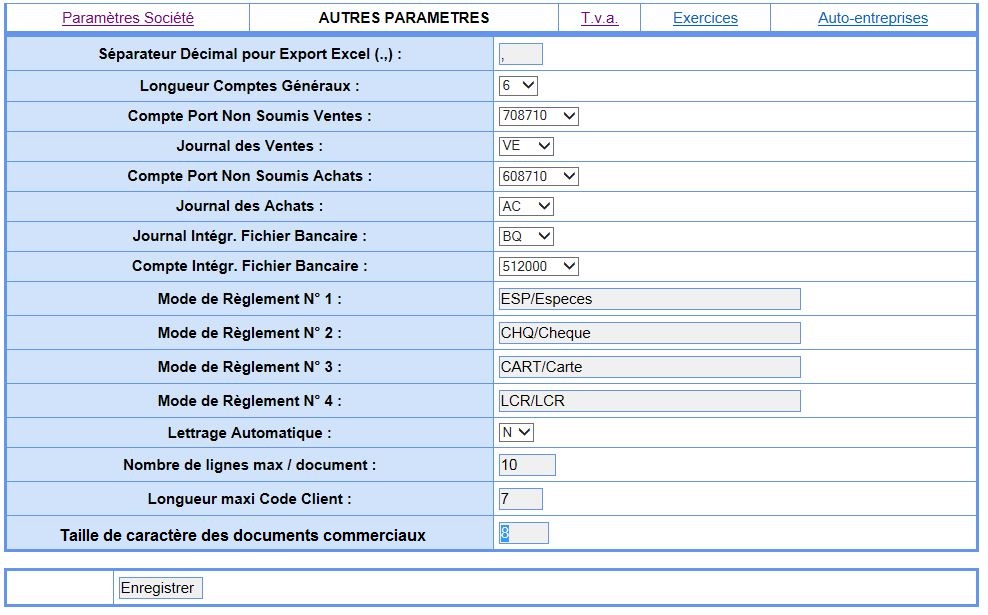Go to the Exercices tab
Screen dimensions: 988x615
click(x=705, y=18)
